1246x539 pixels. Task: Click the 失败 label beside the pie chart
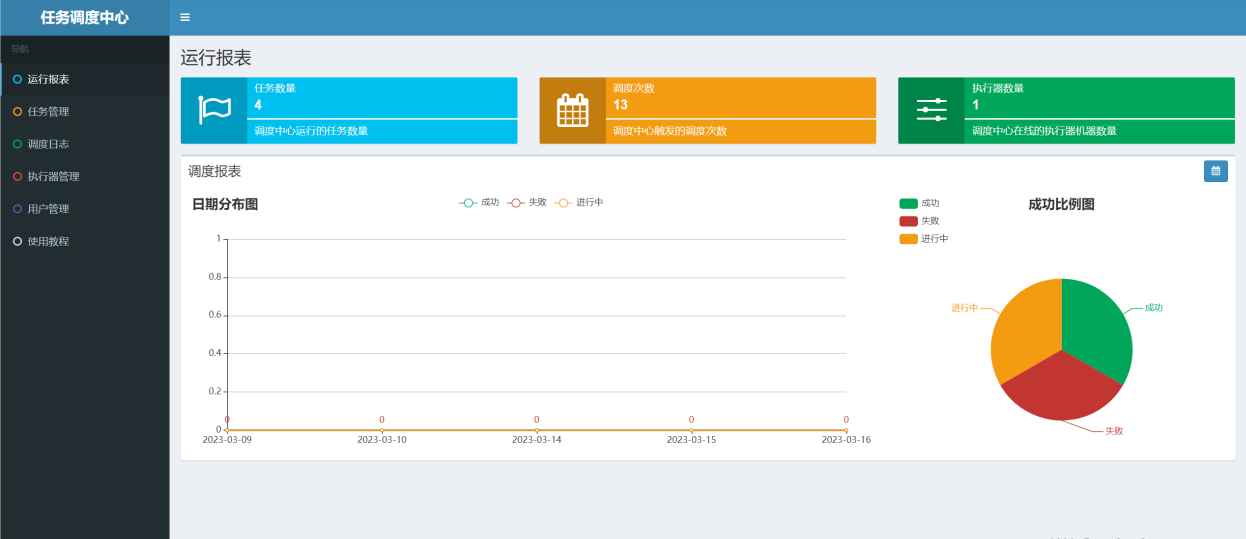[1114, 431]
